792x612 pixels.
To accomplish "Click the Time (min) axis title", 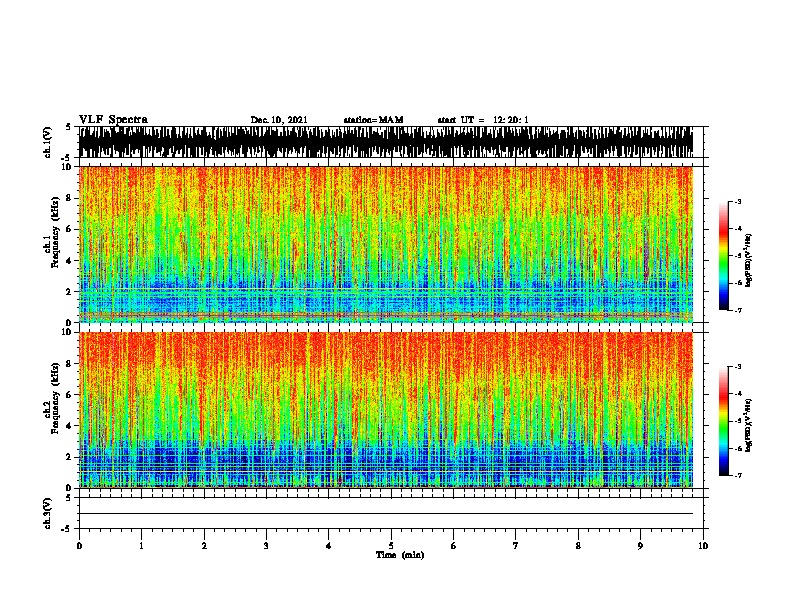I will pyautogui.click(x=400, y=555).
